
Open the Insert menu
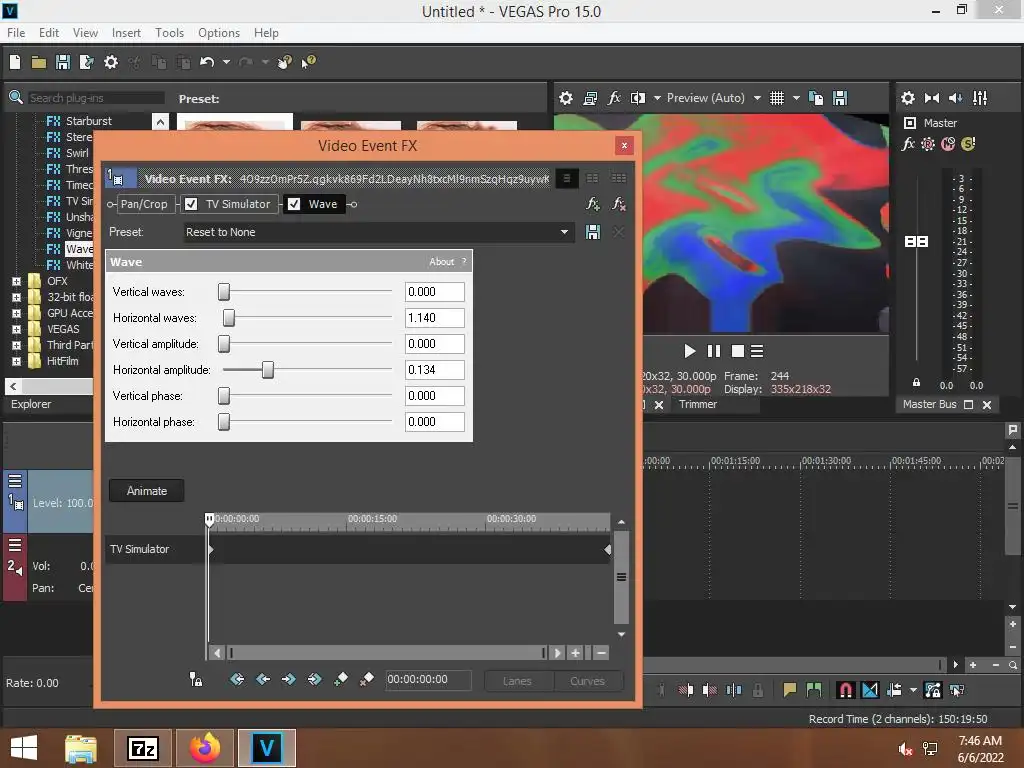[x=126, y=33]
